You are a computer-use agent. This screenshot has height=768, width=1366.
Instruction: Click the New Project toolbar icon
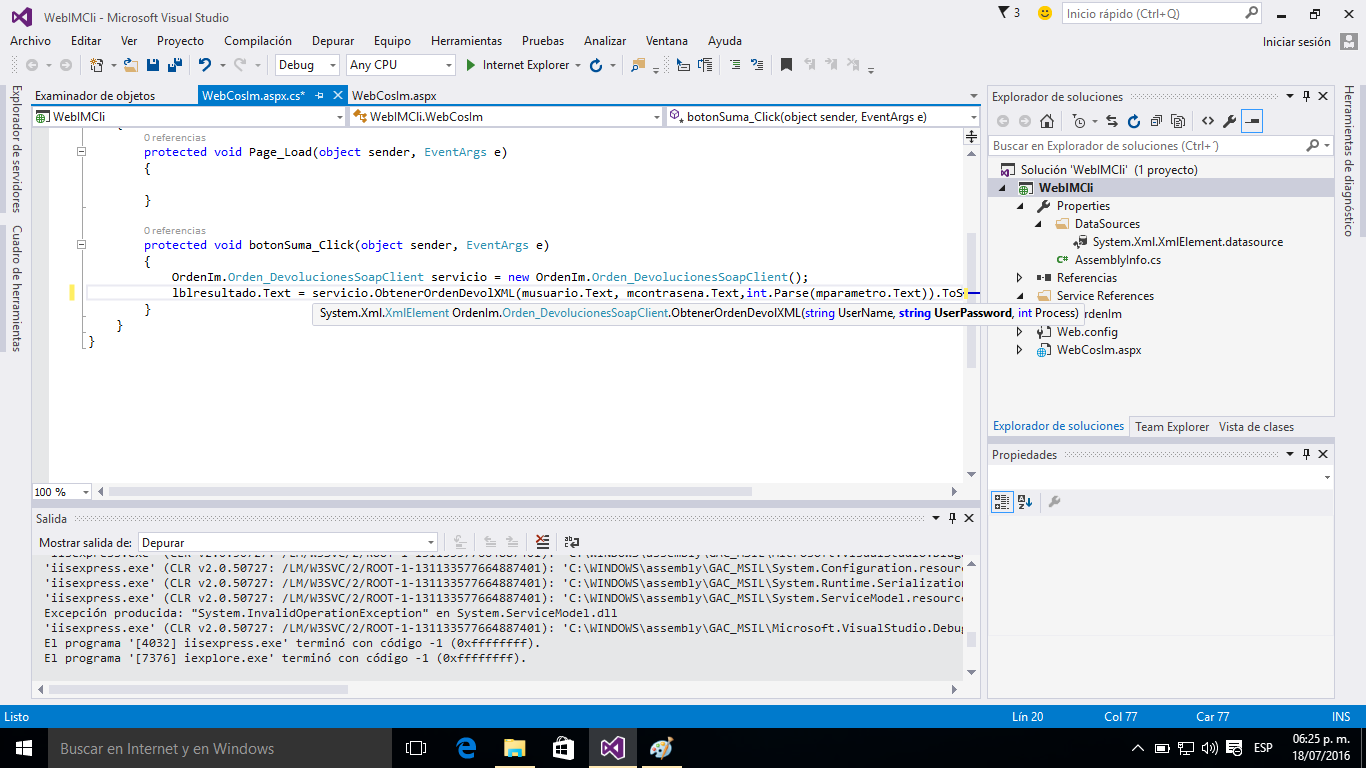click(97, 65)
